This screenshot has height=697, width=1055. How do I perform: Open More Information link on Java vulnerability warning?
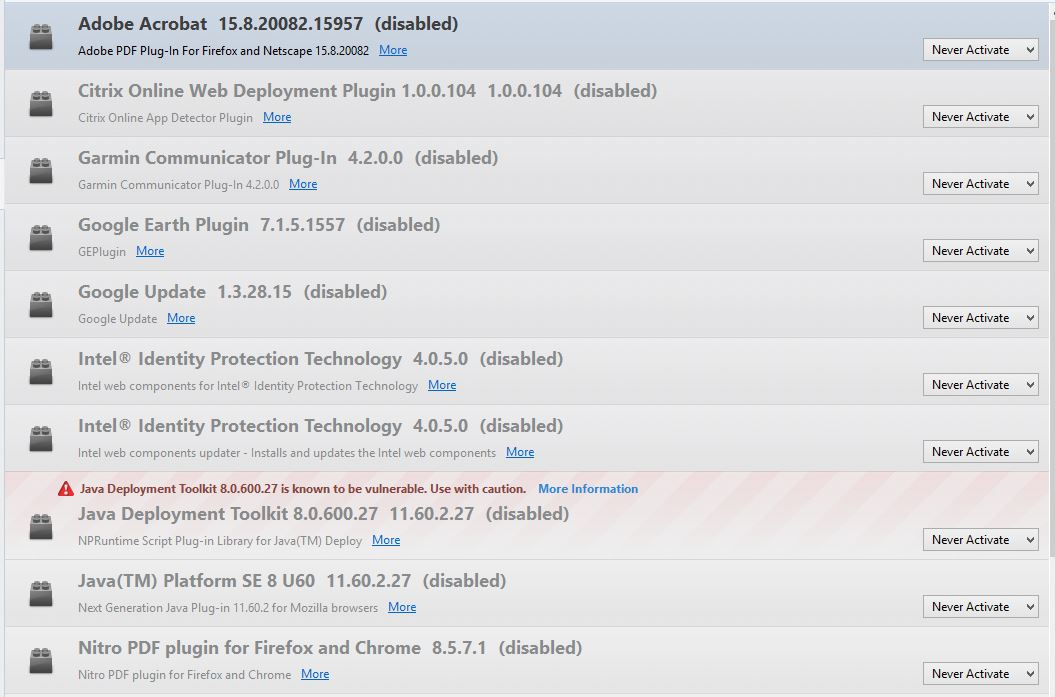pos(588,489)
